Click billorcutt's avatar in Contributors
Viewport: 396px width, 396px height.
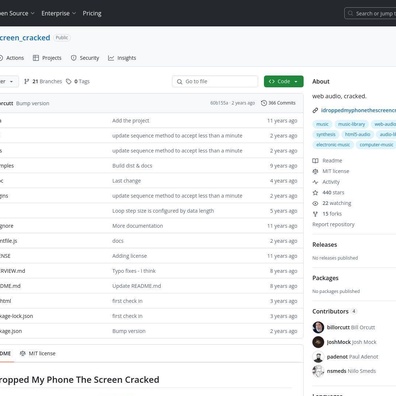tap(318, 327)
